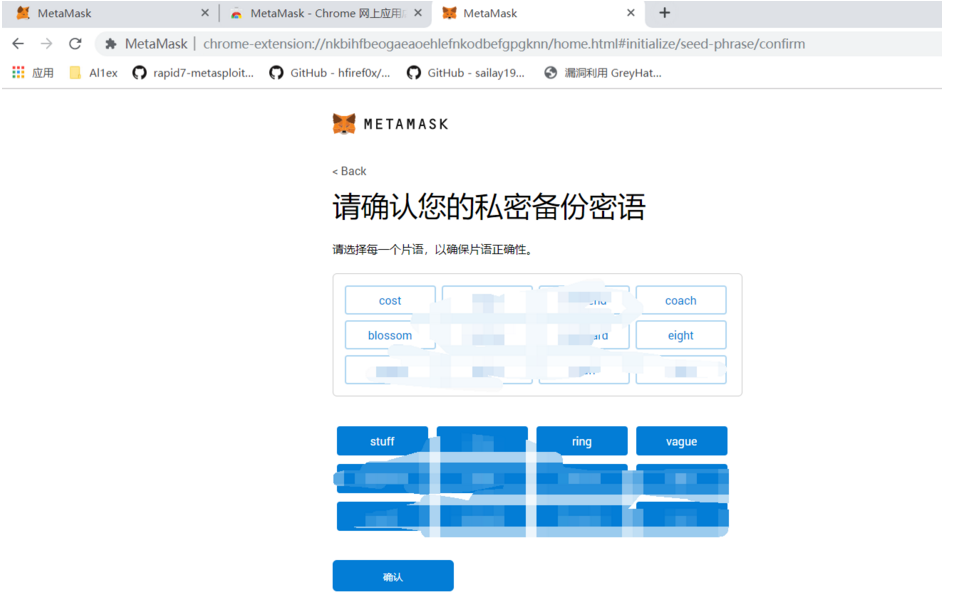Image resolution: width=954 pixels, height=592 pixels.
Task: Click the GitHub icon for the hfiref0x bookmark
Action: pos(276,72)
